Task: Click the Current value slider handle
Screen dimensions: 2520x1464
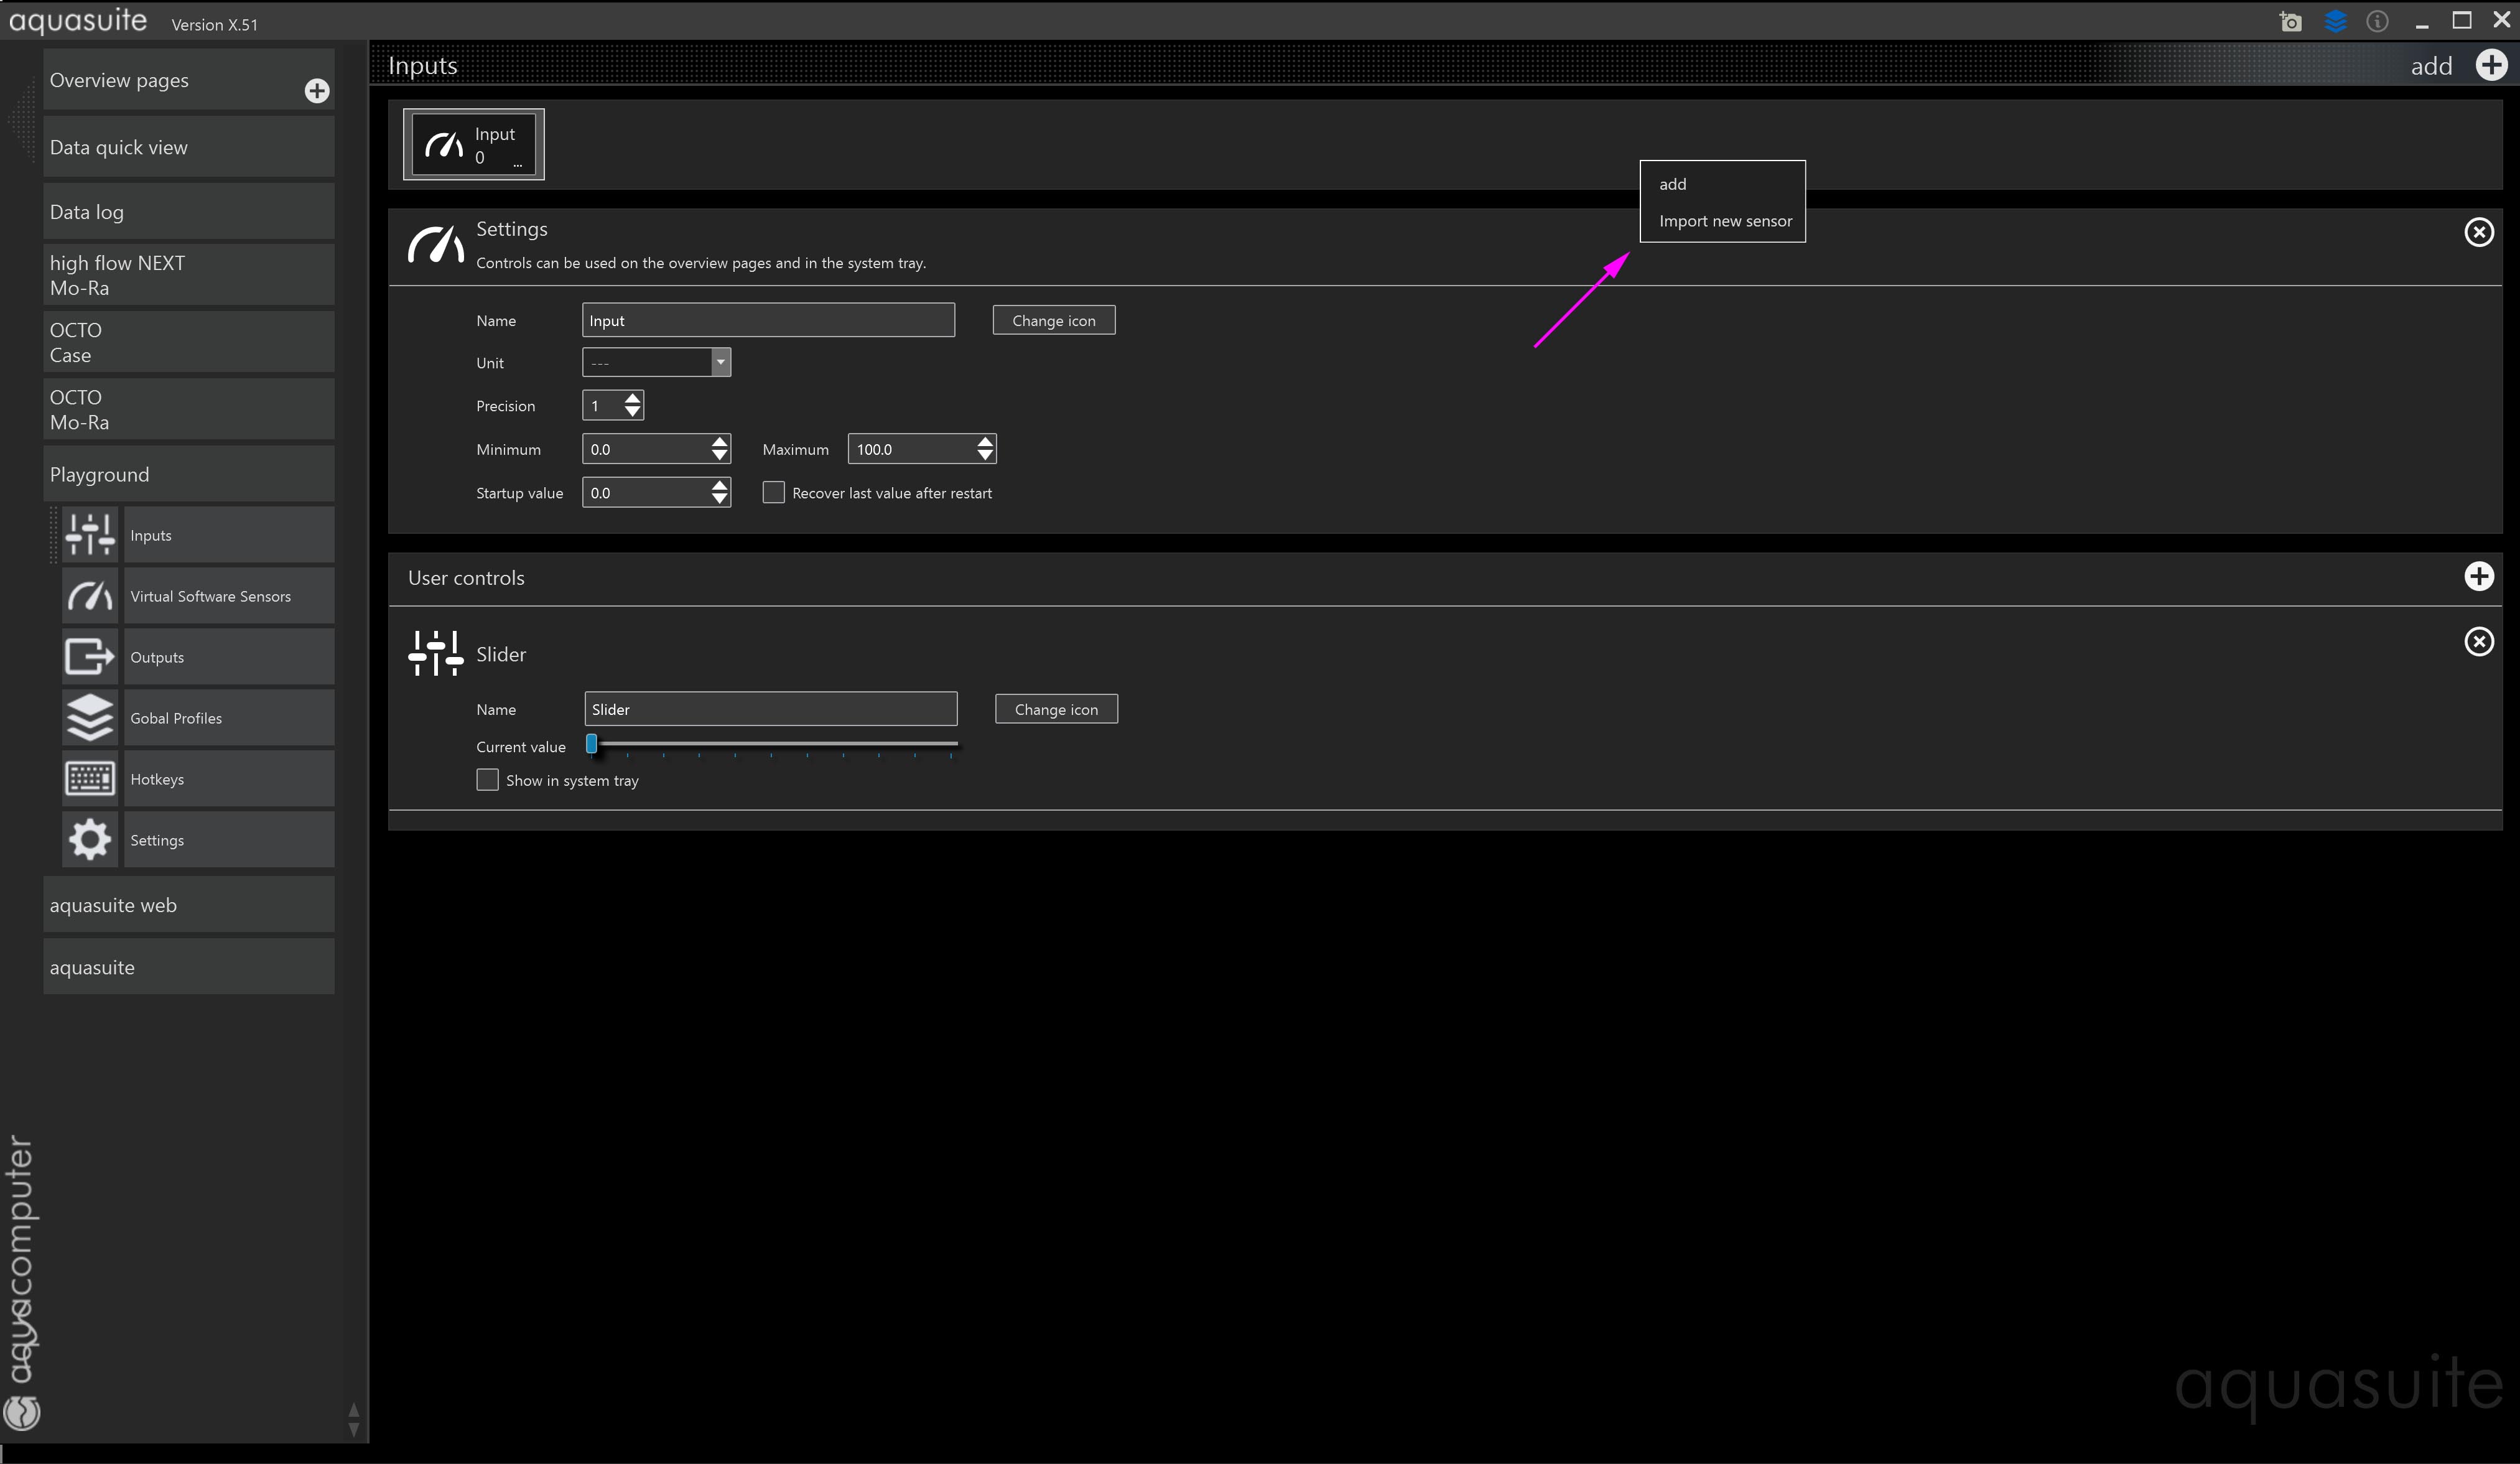Action: [x=592, y=744]
